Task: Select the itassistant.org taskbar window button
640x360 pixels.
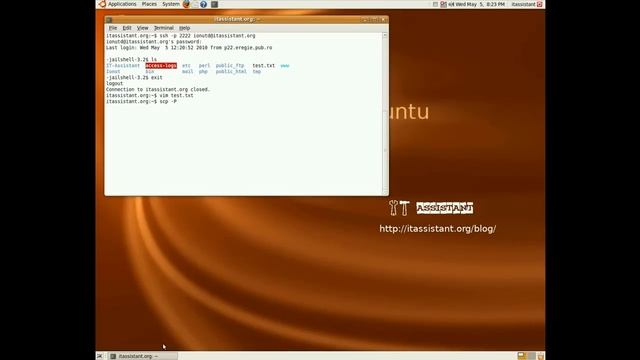Action: (x=143, y=356)
